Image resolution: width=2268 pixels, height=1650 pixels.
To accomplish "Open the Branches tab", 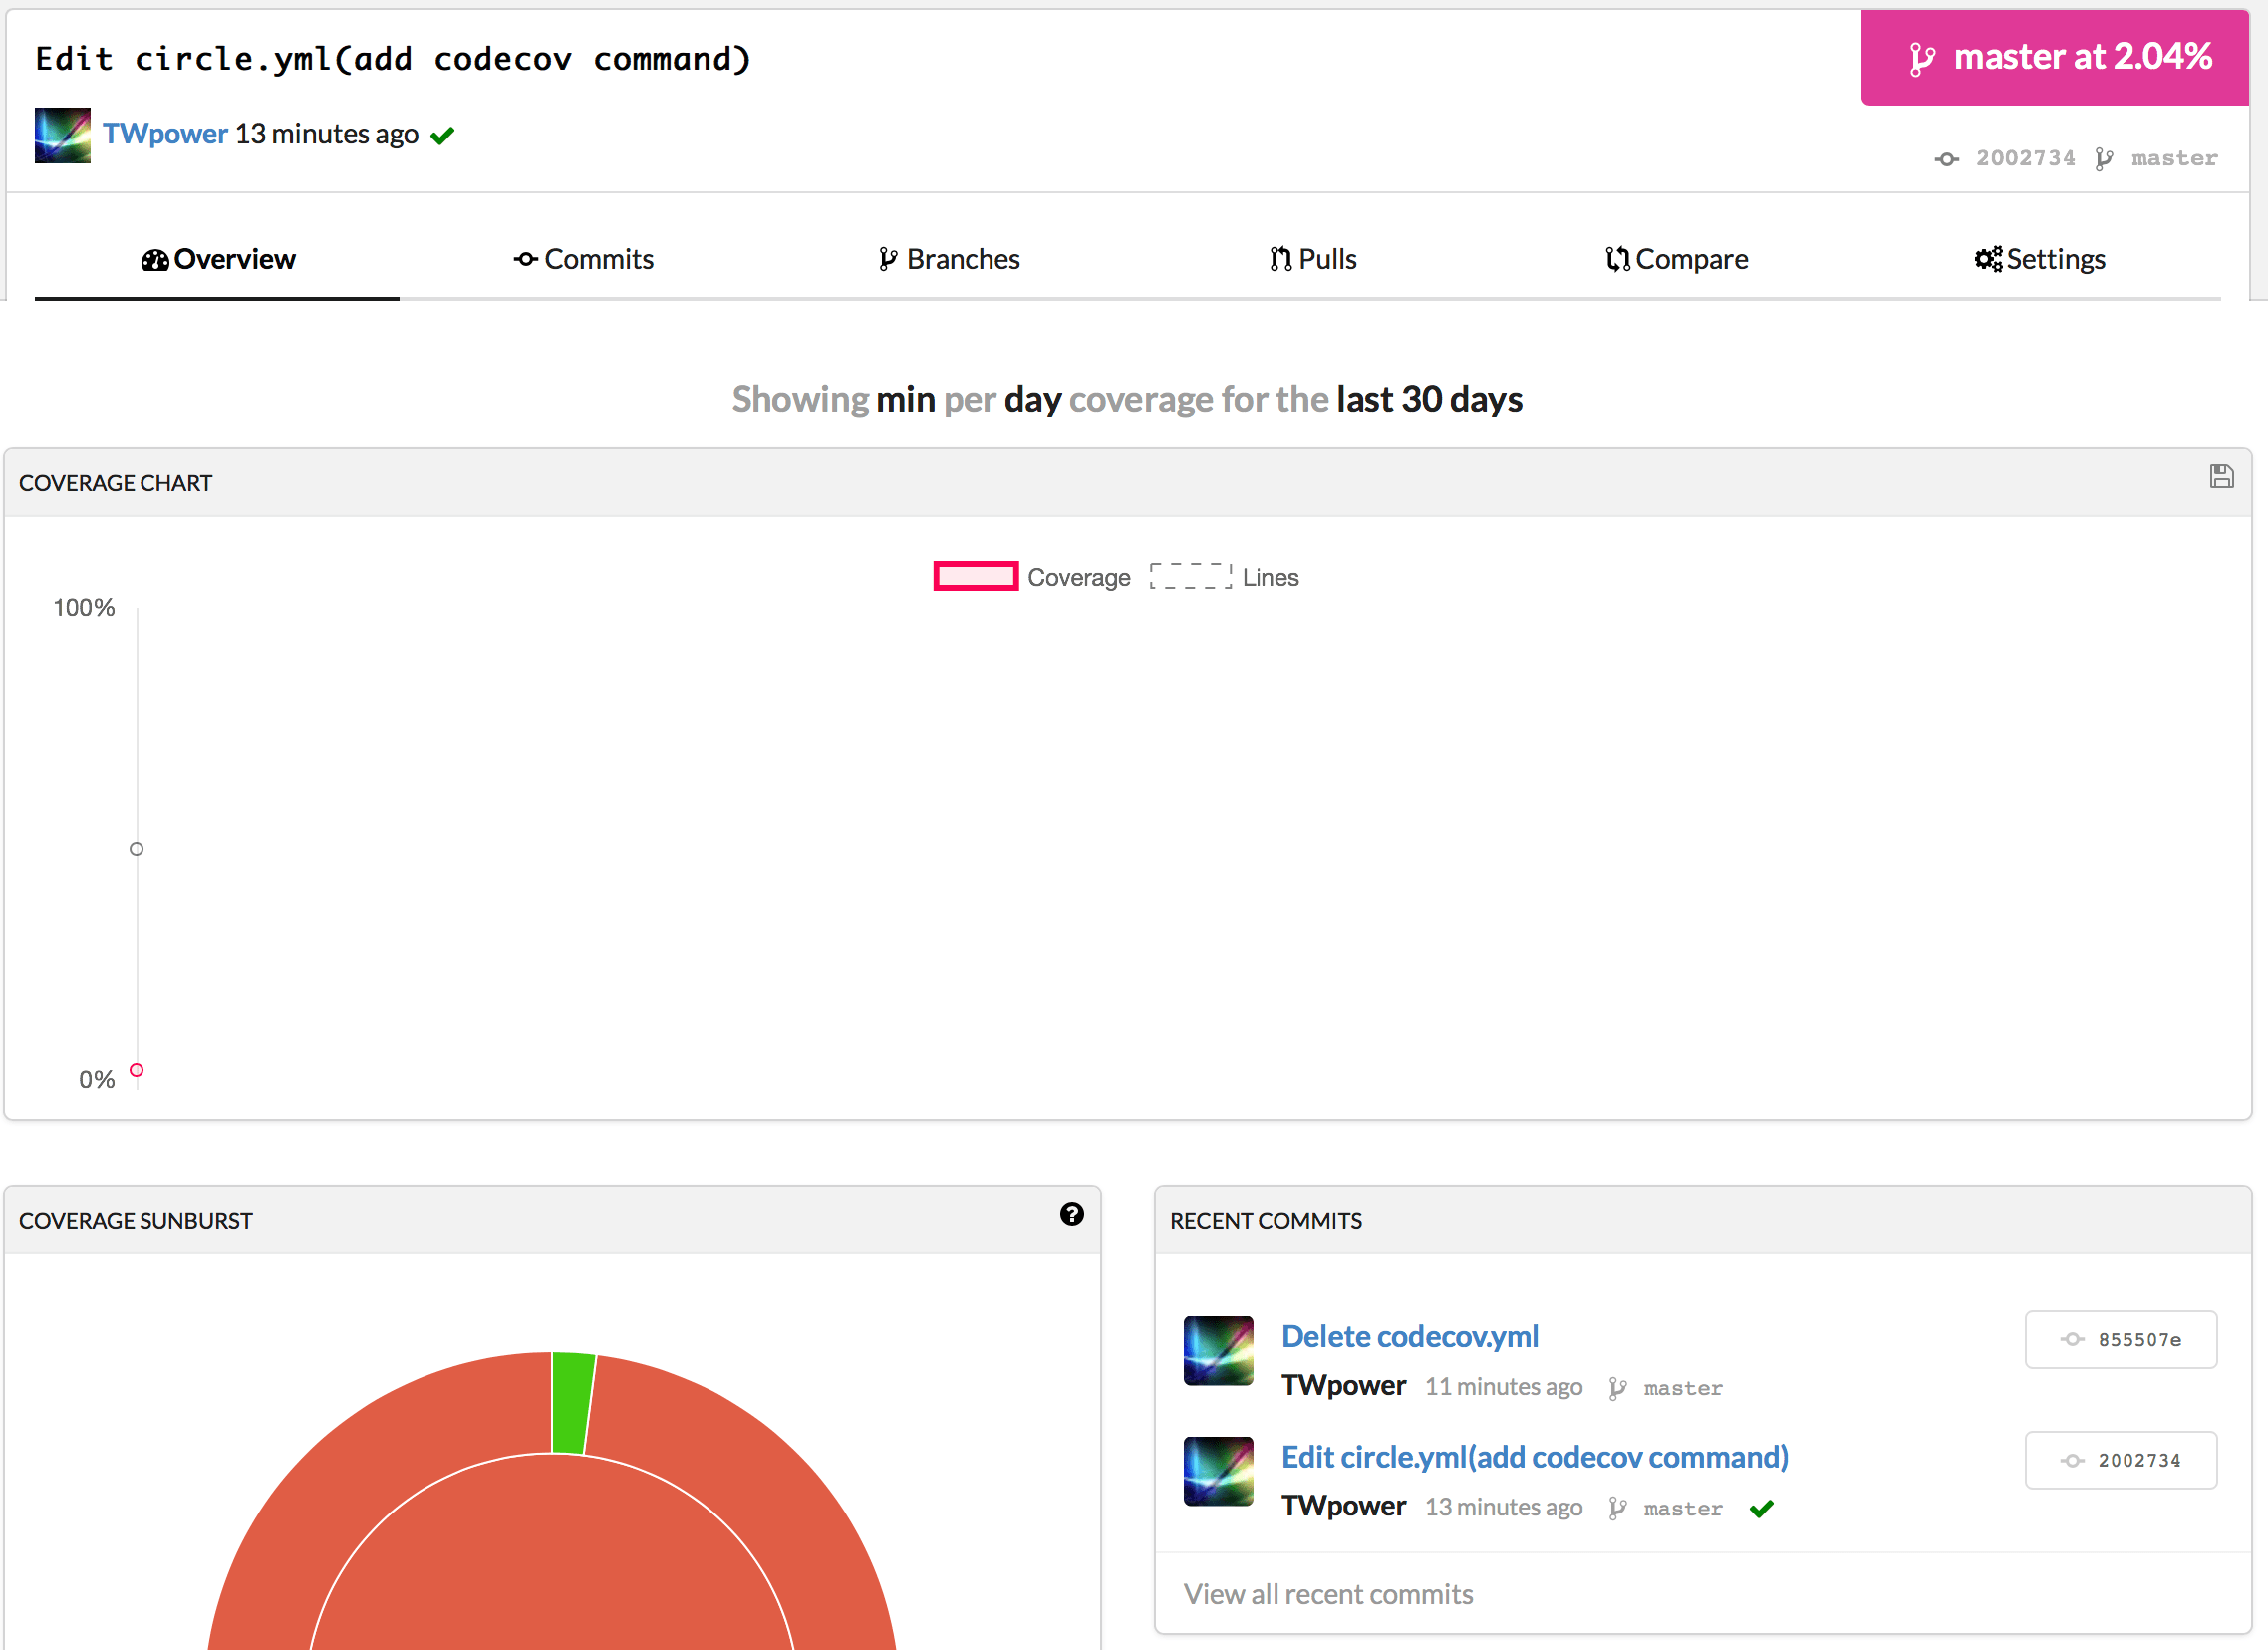I will click(948, 259).
